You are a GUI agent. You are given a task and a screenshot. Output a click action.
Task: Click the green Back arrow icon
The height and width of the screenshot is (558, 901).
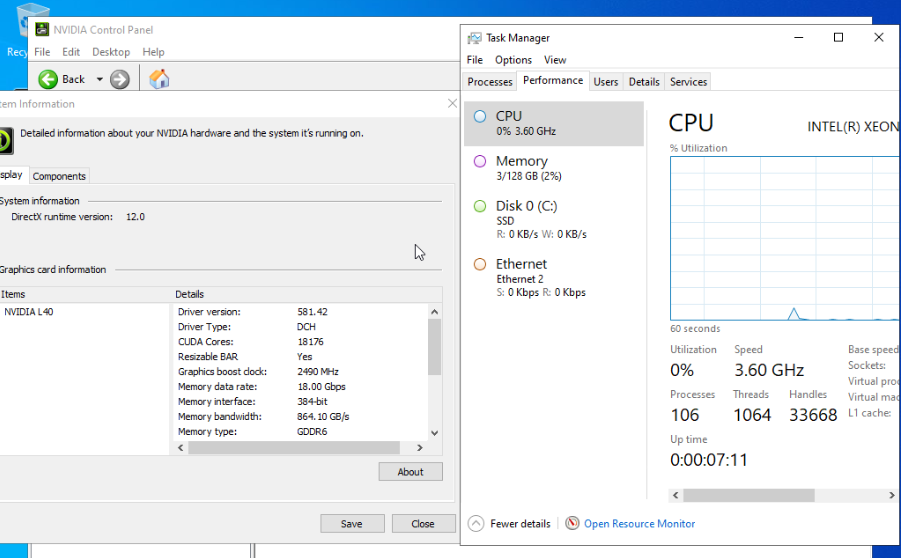pos(48,79)
